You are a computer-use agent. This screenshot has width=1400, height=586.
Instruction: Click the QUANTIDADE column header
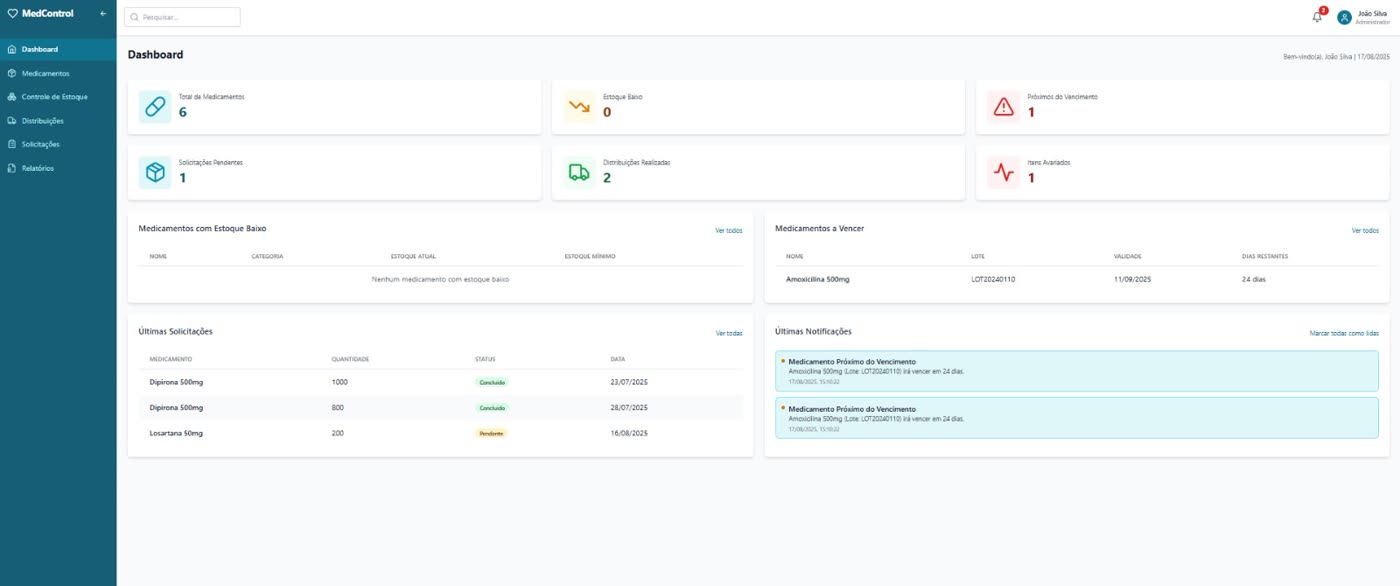pyautogui.click(x=351, y=359)
